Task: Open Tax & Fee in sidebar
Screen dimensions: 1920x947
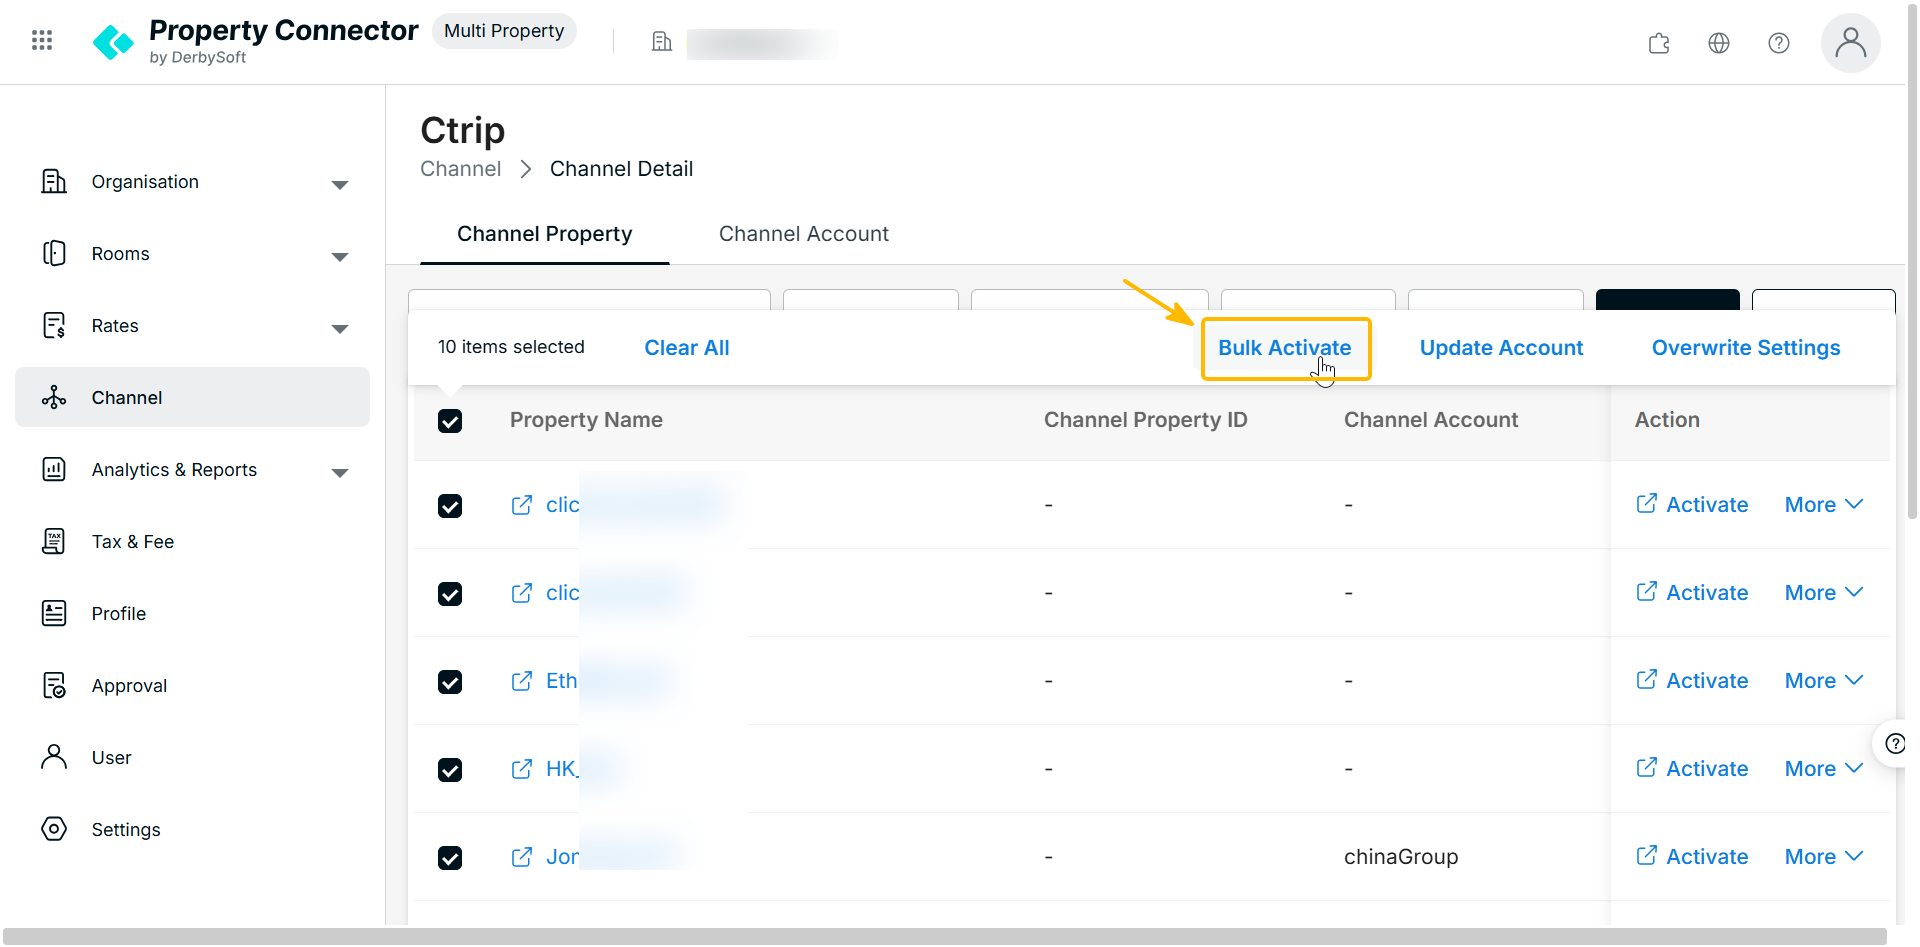Action: [192, 541]
